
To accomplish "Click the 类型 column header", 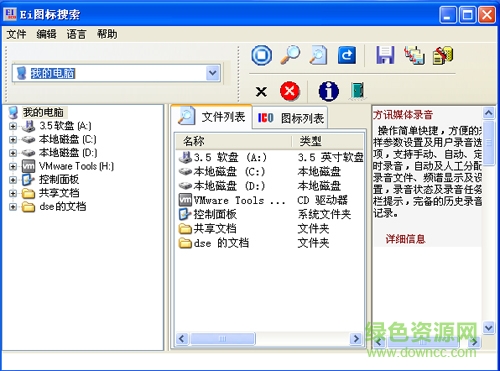I will [328, 141].
